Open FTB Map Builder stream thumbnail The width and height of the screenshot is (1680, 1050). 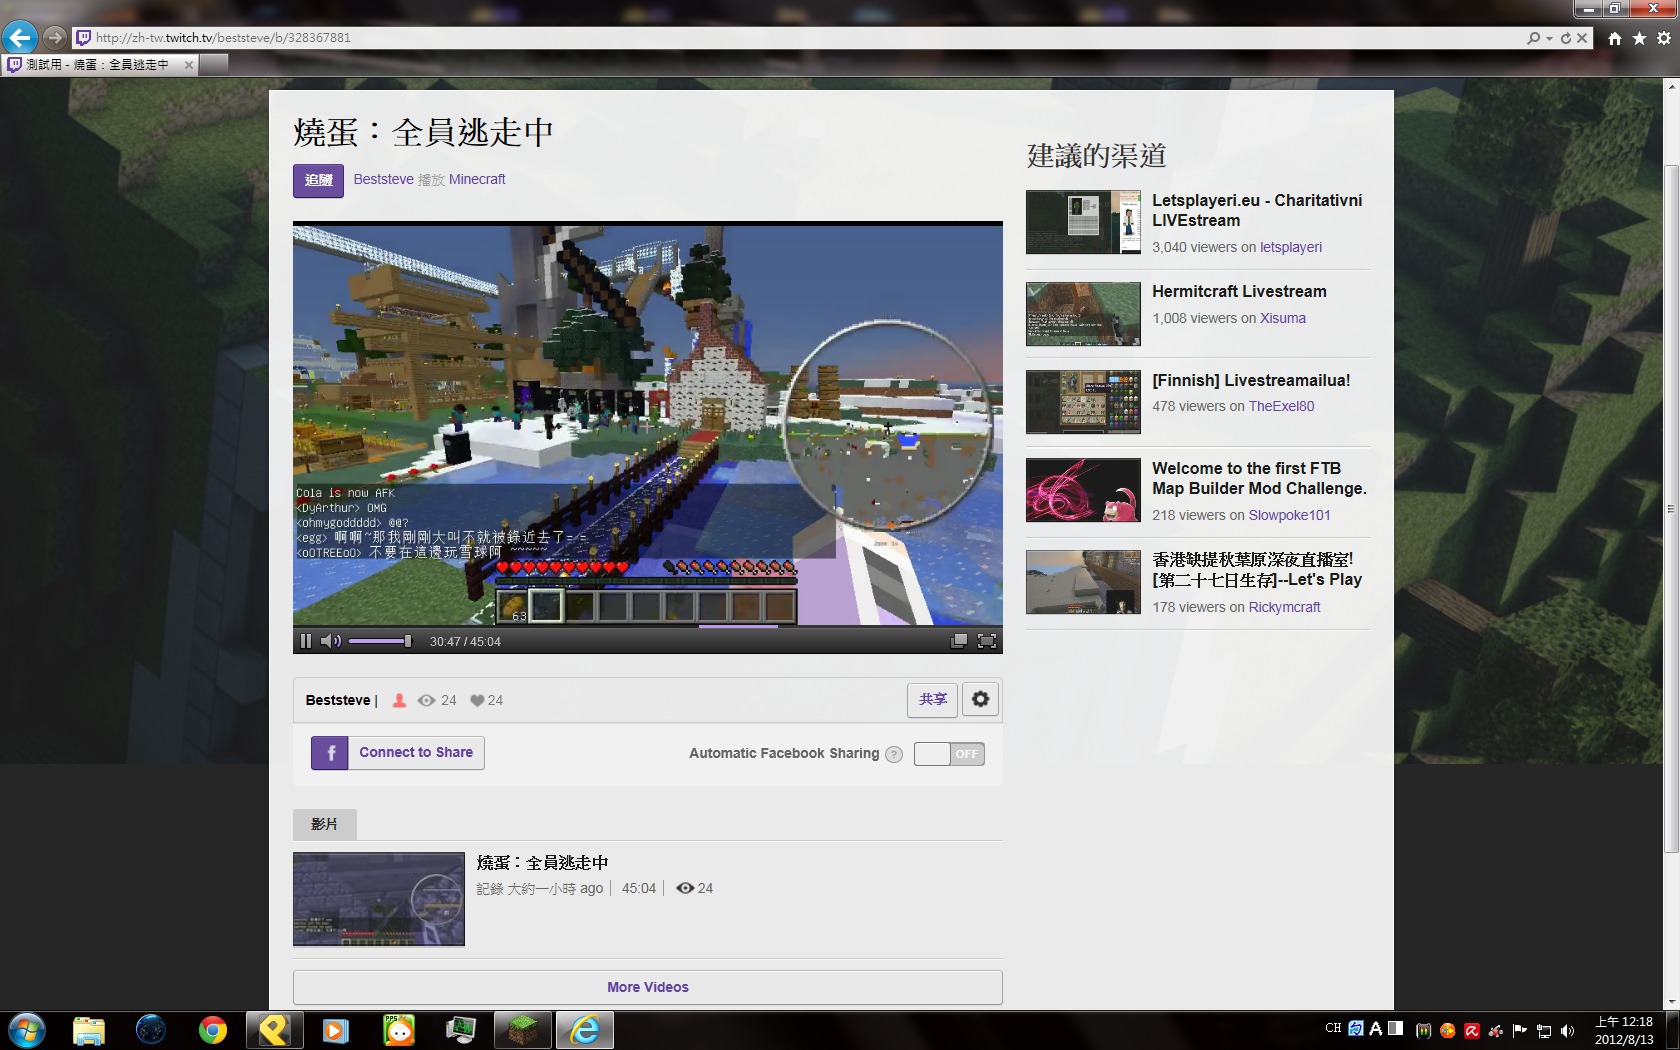click(1083, 490)
